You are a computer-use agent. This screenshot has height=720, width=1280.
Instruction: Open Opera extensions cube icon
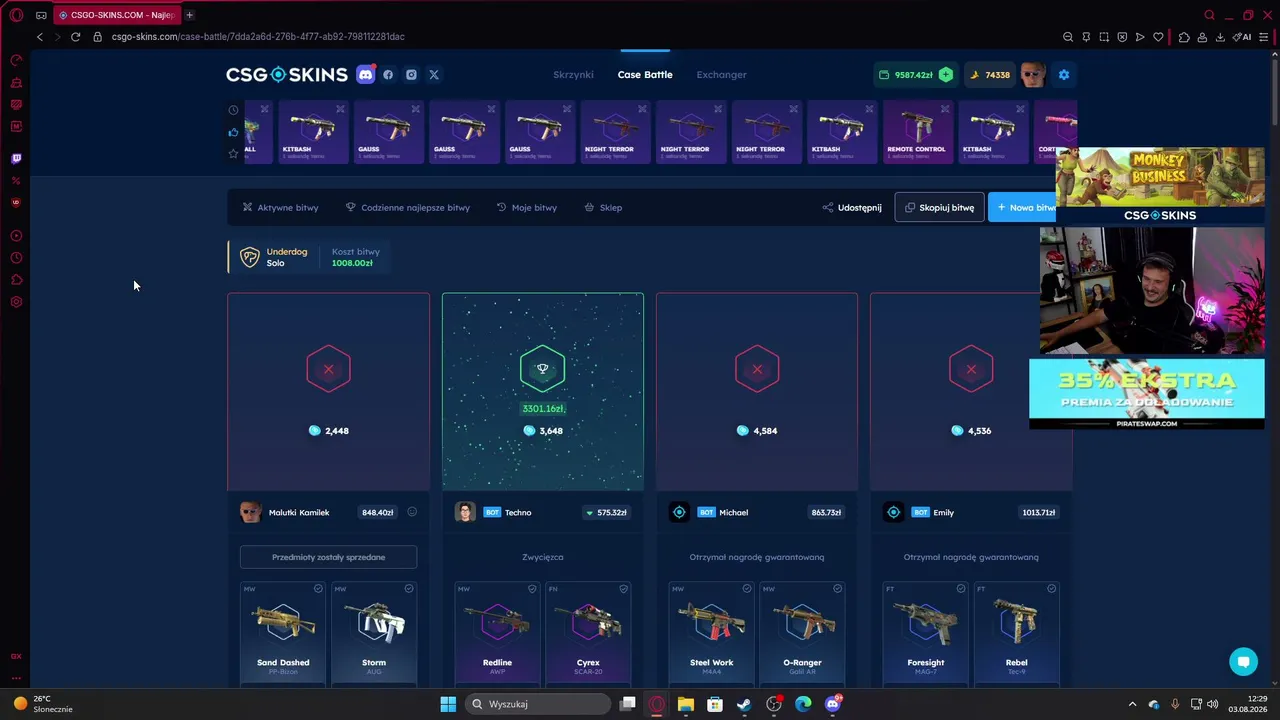1184,37
